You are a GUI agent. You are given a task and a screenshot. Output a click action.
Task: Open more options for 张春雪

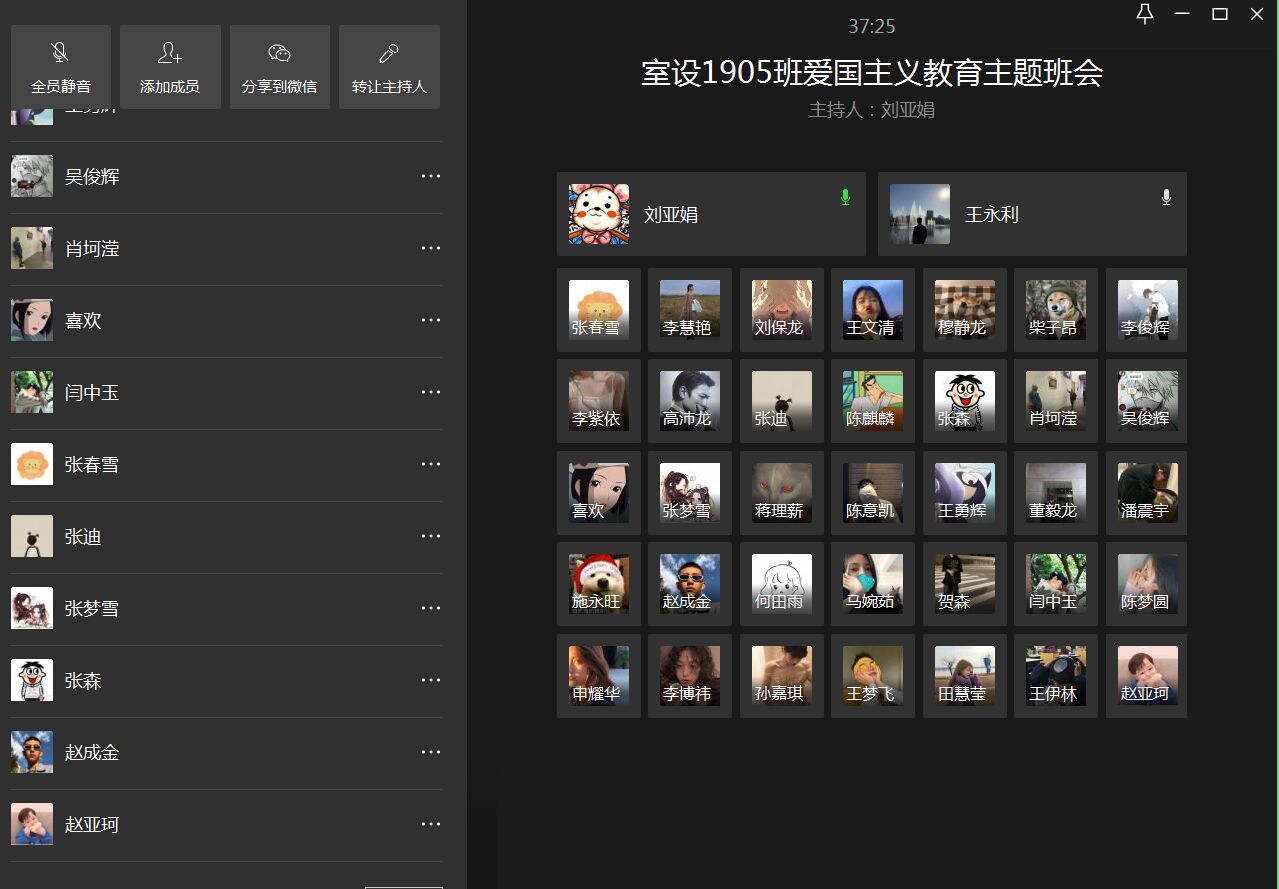[431, 465]
